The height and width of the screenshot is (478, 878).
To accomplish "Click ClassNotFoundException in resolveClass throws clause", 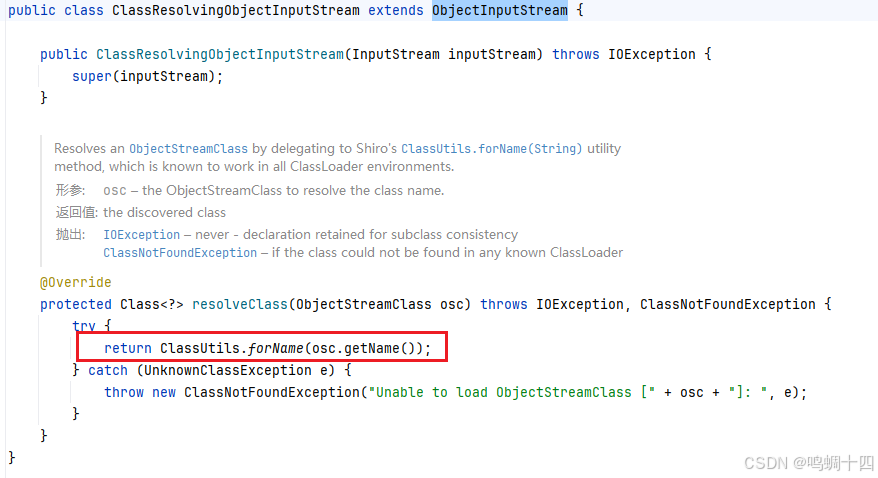I will click(x=727, y=304).
